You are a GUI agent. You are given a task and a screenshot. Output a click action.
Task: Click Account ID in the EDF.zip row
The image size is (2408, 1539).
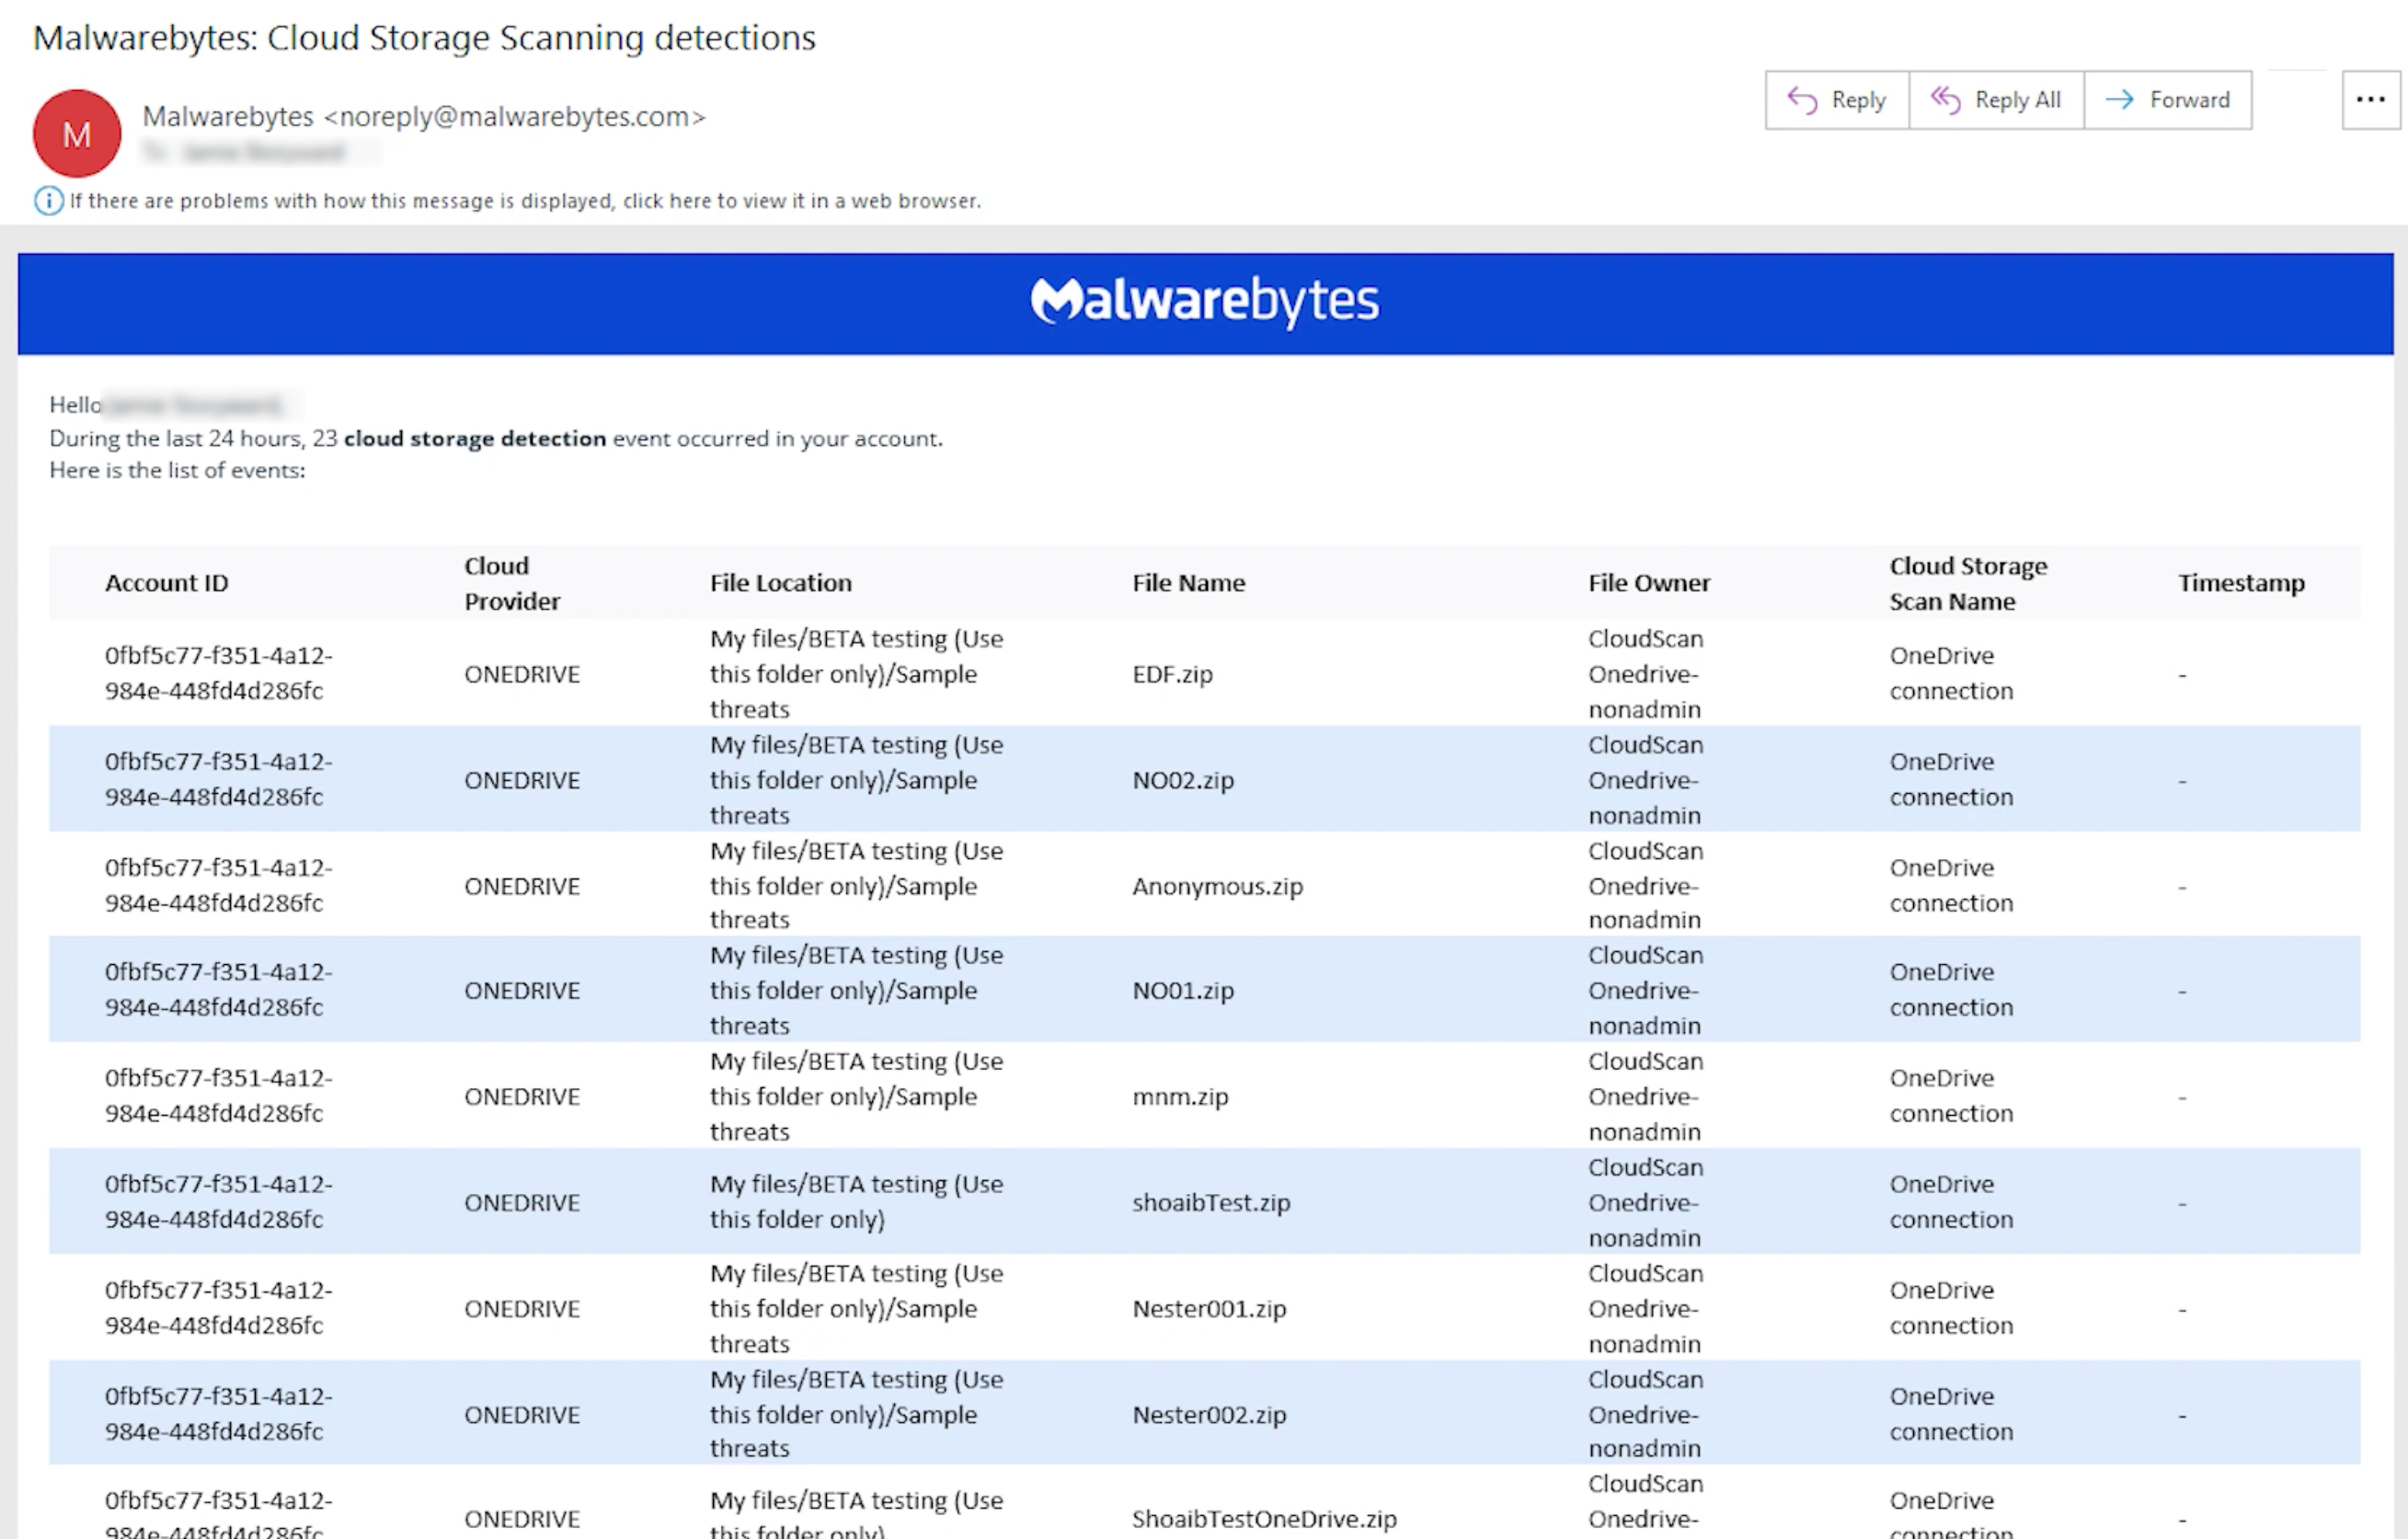coord(219,673)
